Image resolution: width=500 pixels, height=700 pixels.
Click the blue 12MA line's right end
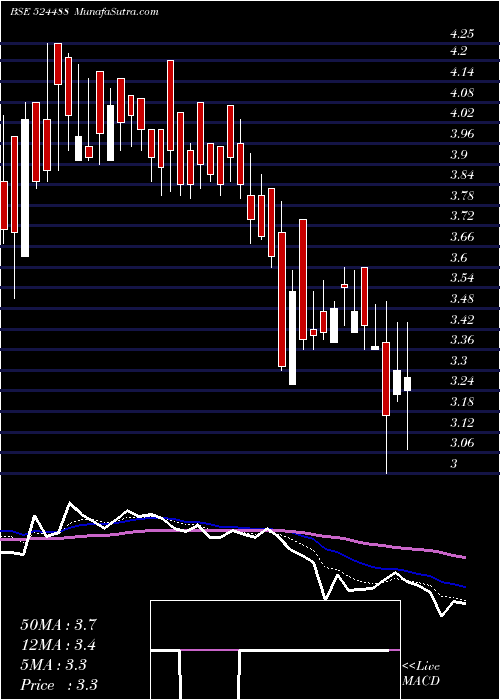pyautogui.click(x=464, y=587)
